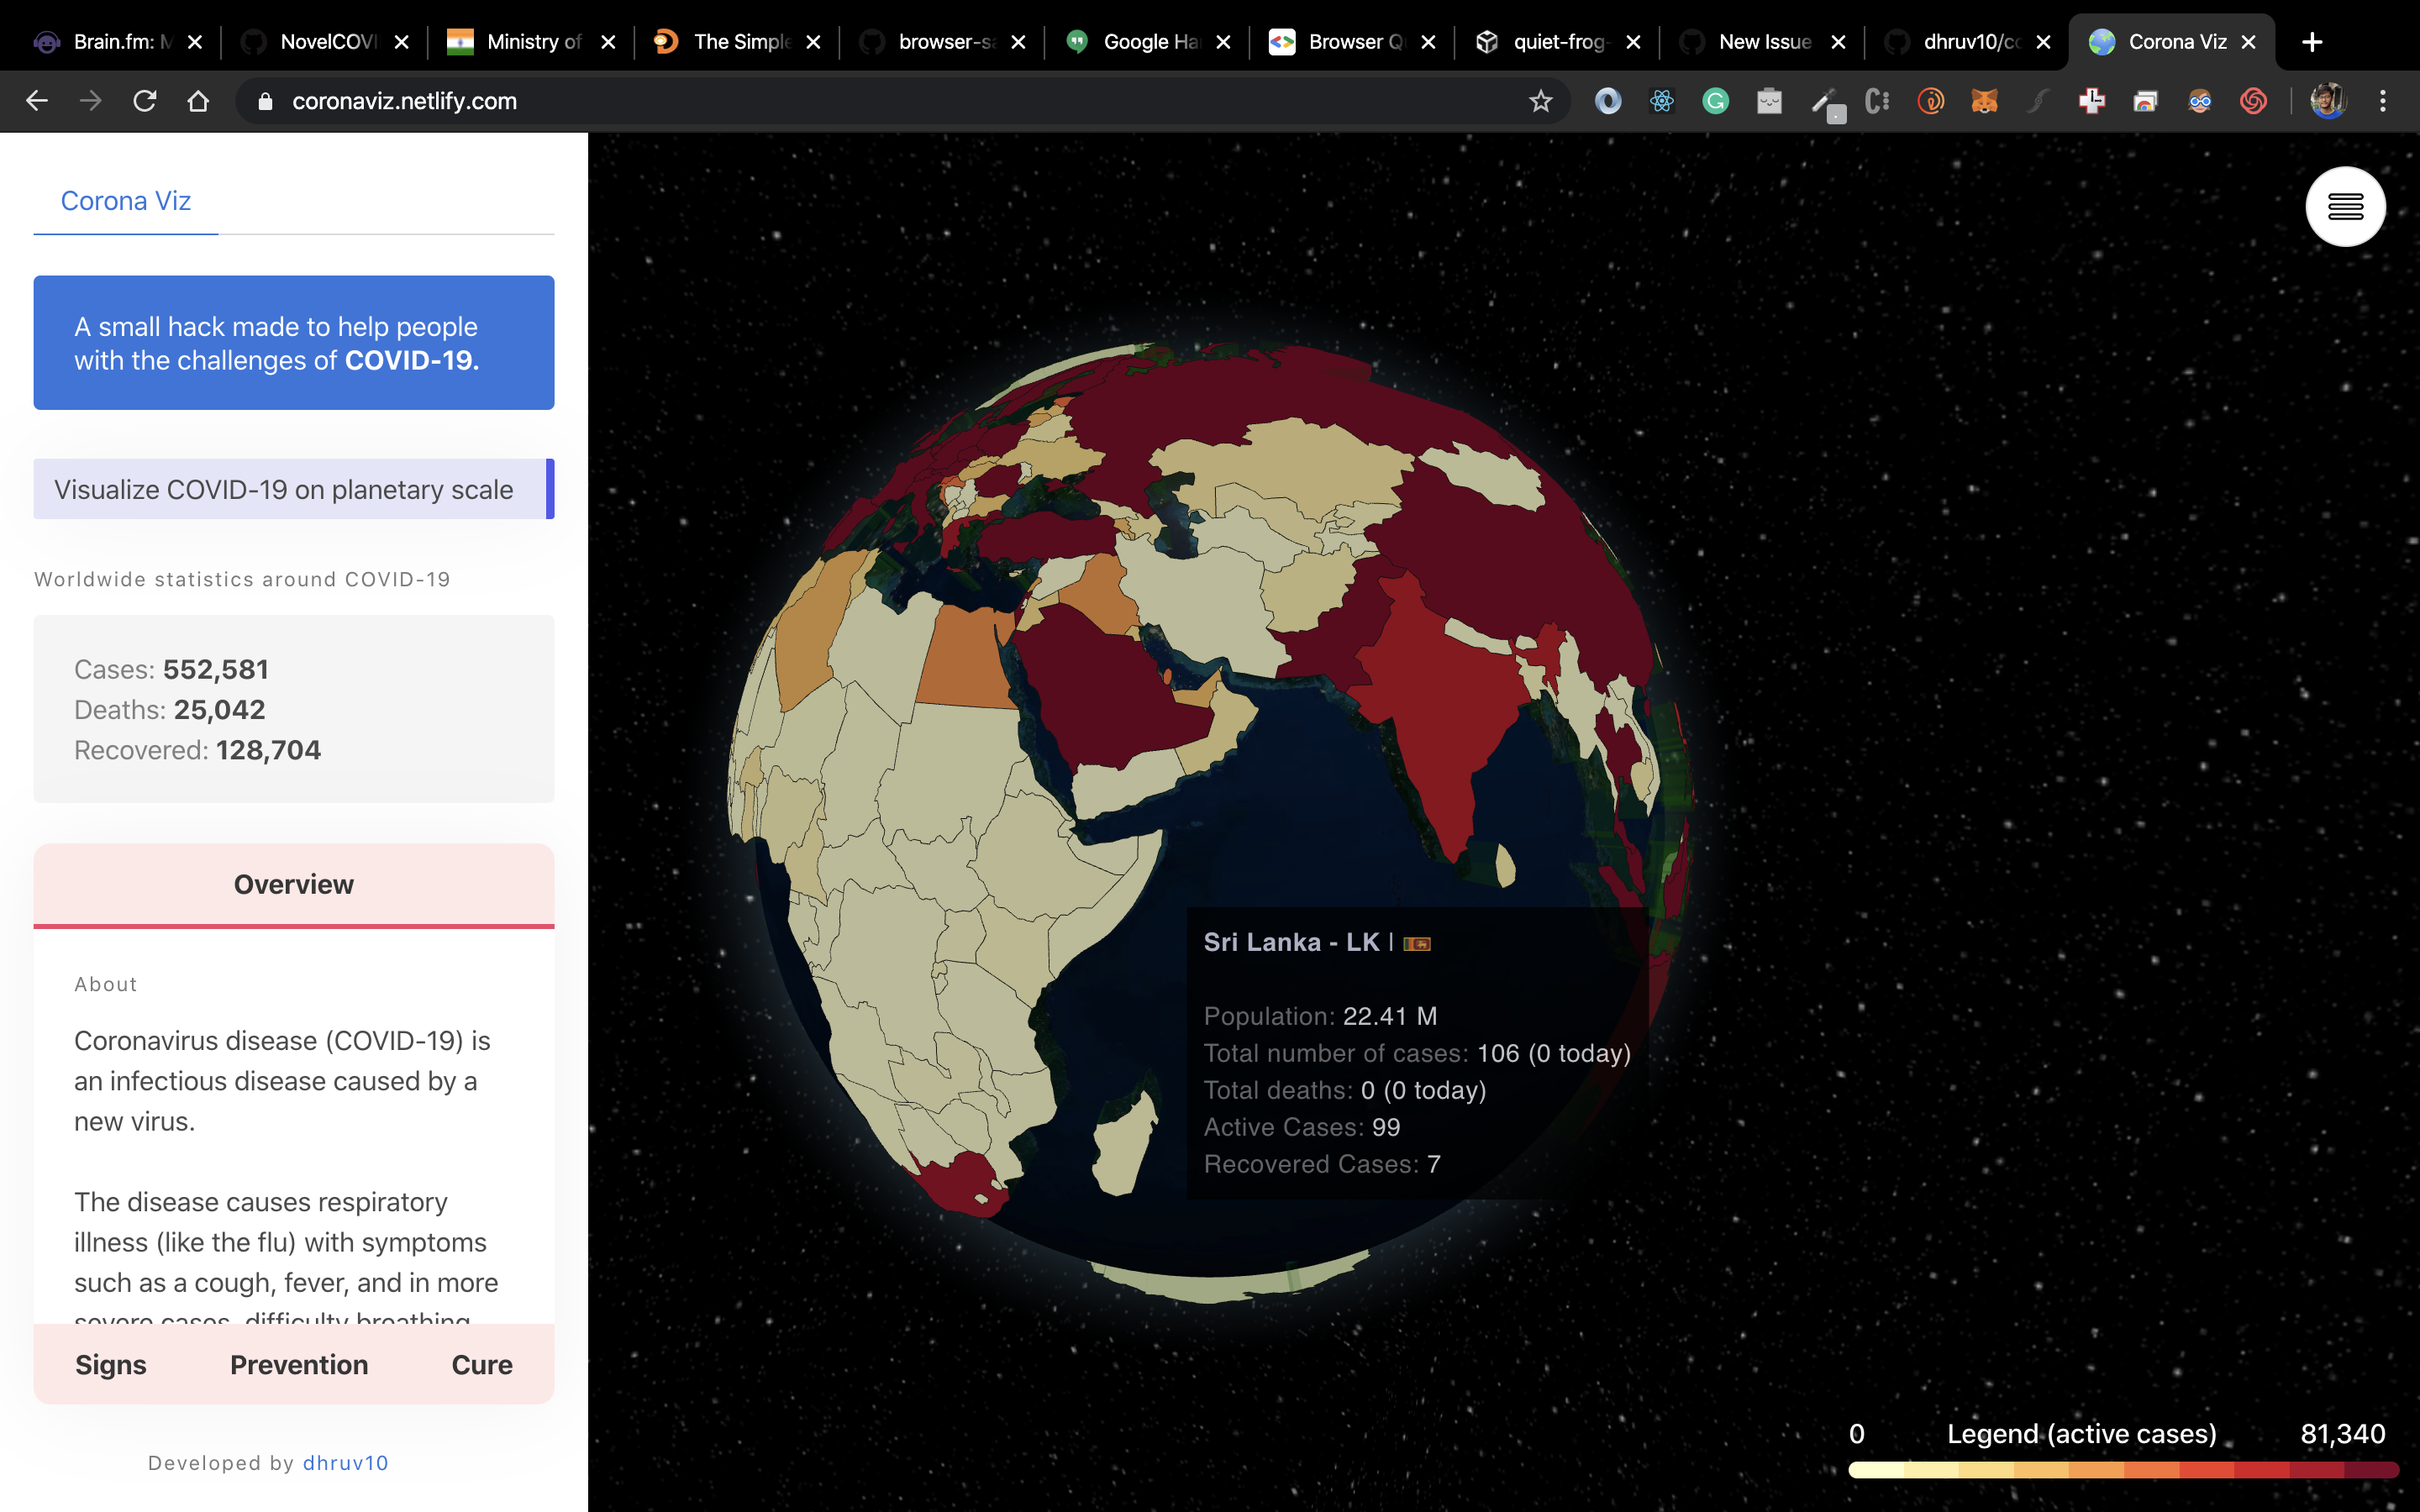This screenshot has height=1512, width=2420.
Task: Open the round hamburger menu on the globe
Action: coord(2345,207)
